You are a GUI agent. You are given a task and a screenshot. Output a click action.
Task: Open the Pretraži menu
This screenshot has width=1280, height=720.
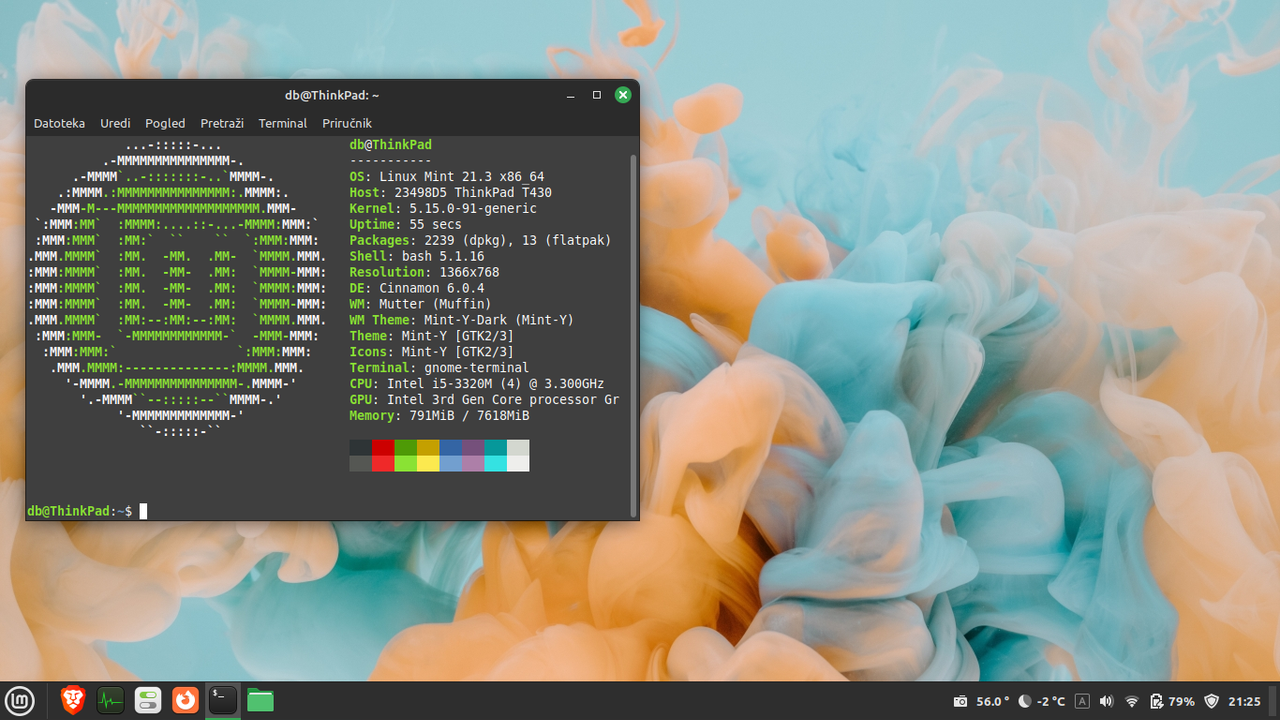tap(222, 123)
